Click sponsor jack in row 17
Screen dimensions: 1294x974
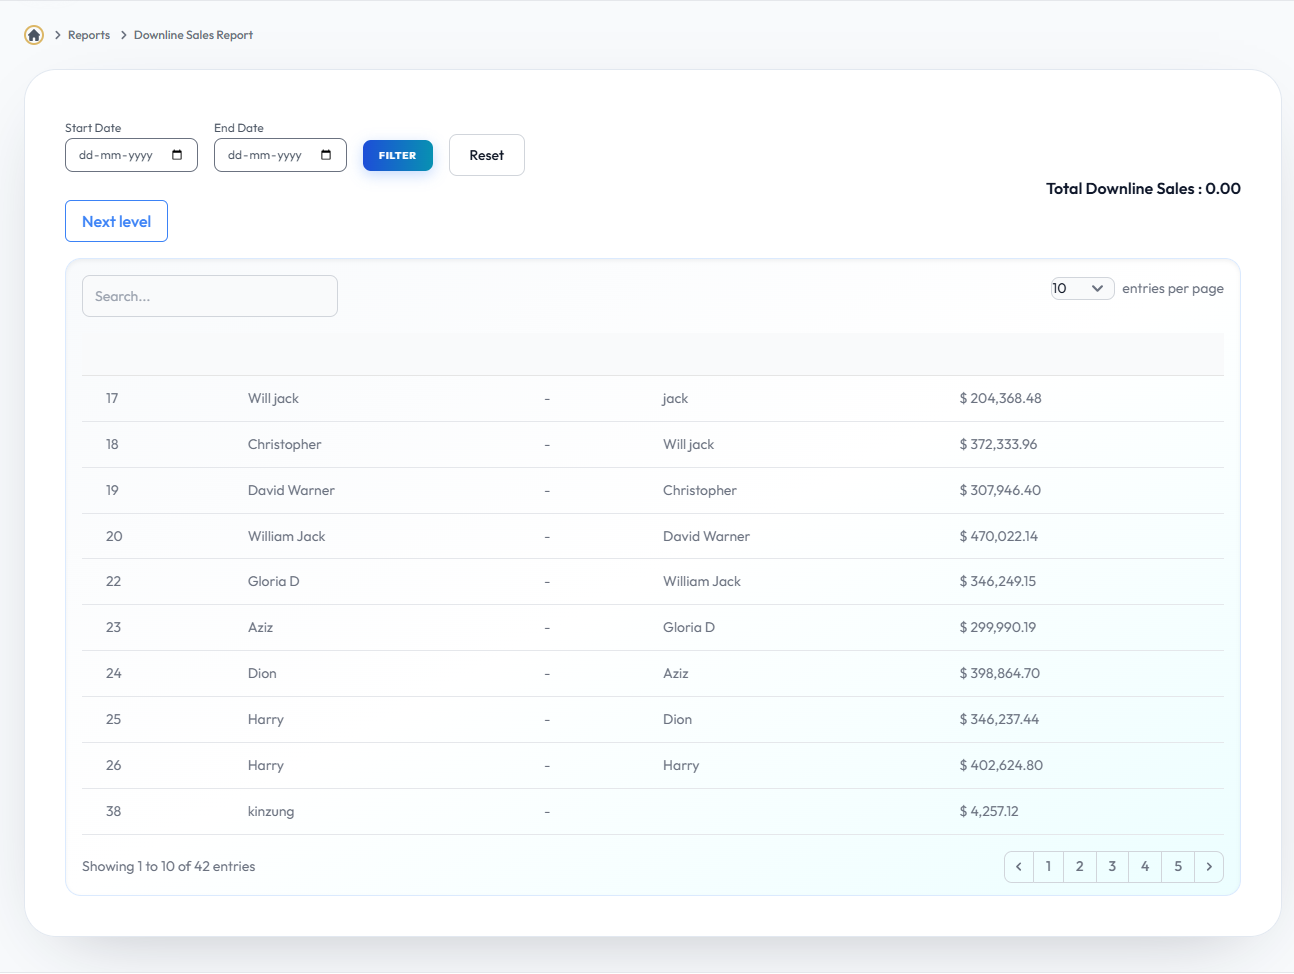point(675,398)
